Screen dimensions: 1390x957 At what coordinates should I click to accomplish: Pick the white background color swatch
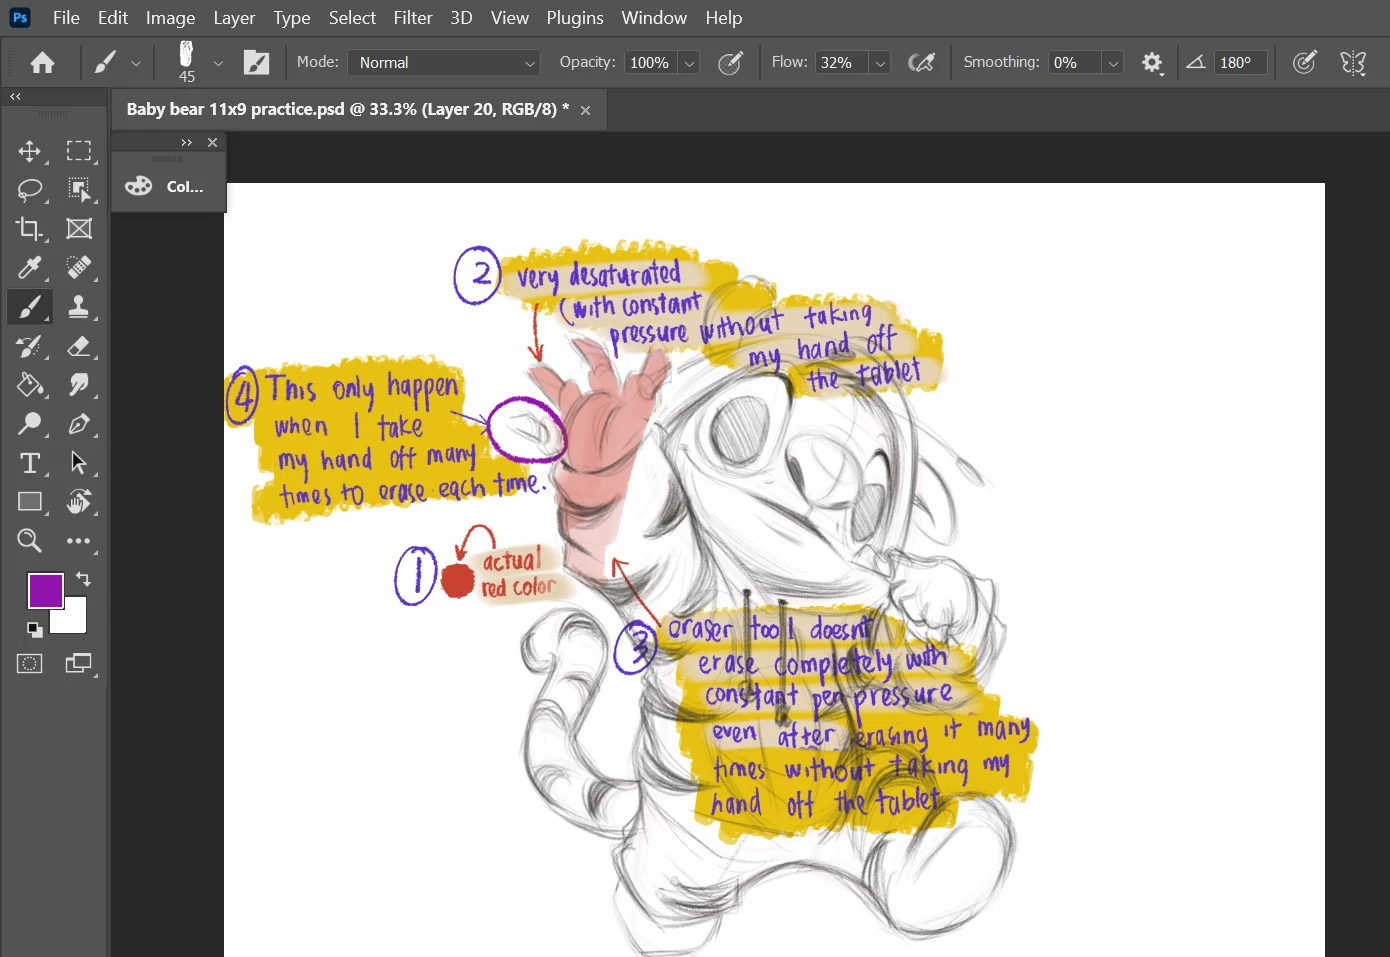[x=74, y=620]
